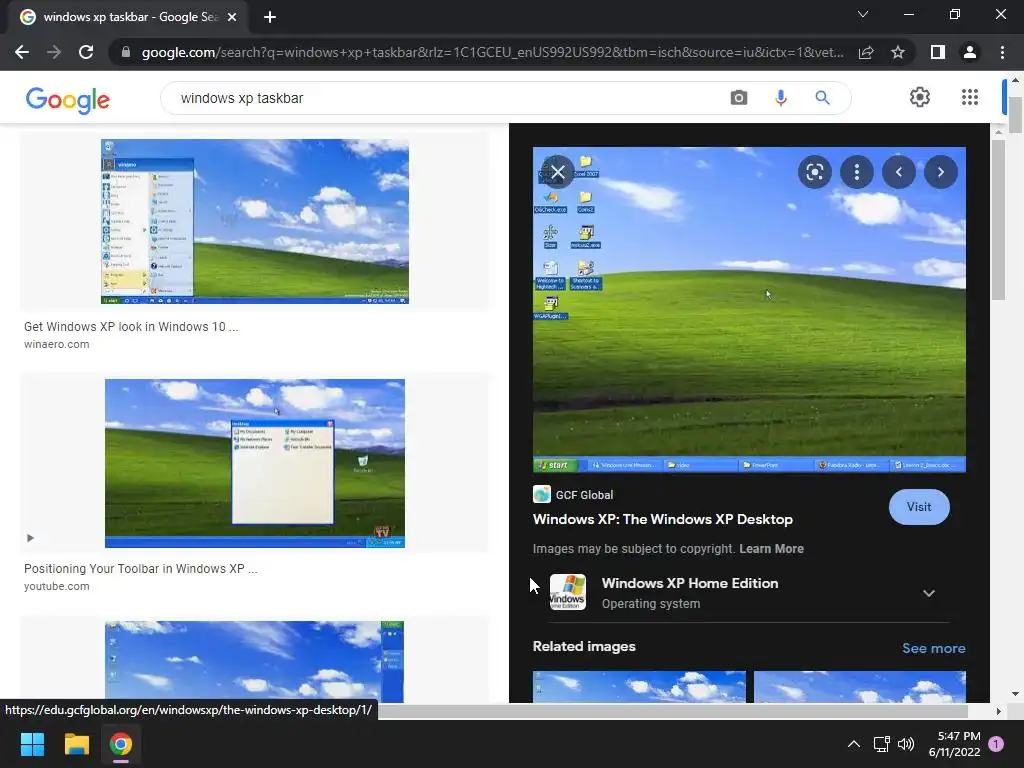Screen dimensions: 1024x768
Task: Click 'See more' related images
Action: [934, 648]
